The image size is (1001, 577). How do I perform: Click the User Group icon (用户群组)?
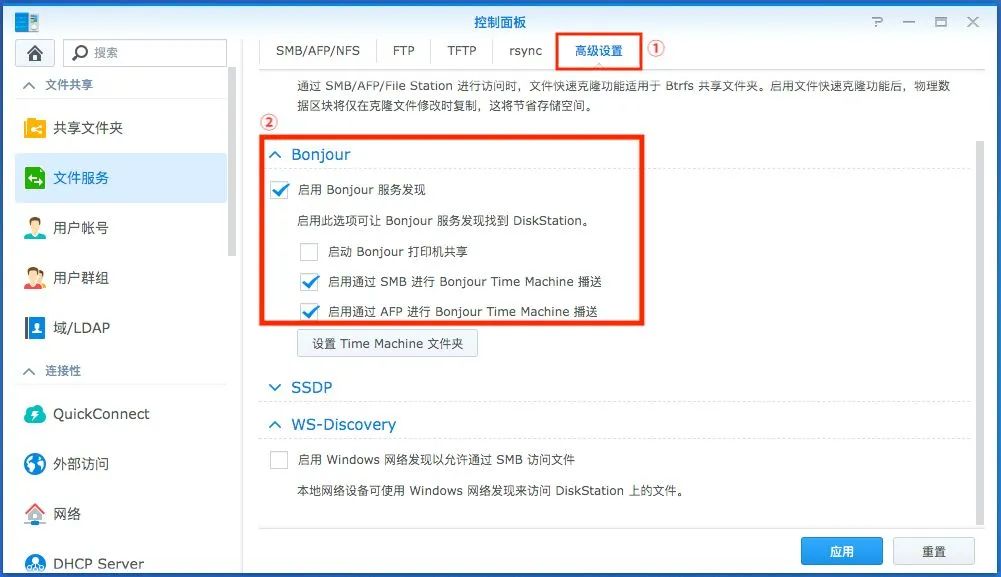click(x=34, y=278)
